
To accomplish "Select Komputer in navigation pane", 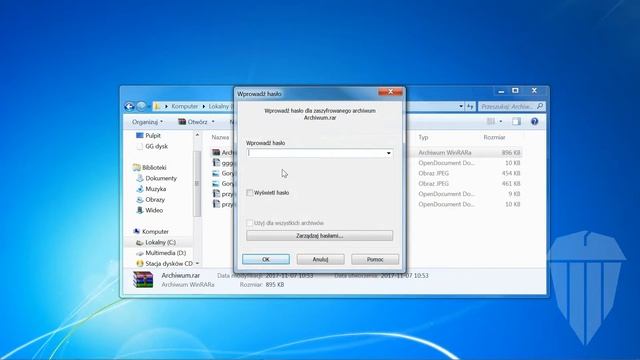I will [155, 231].
